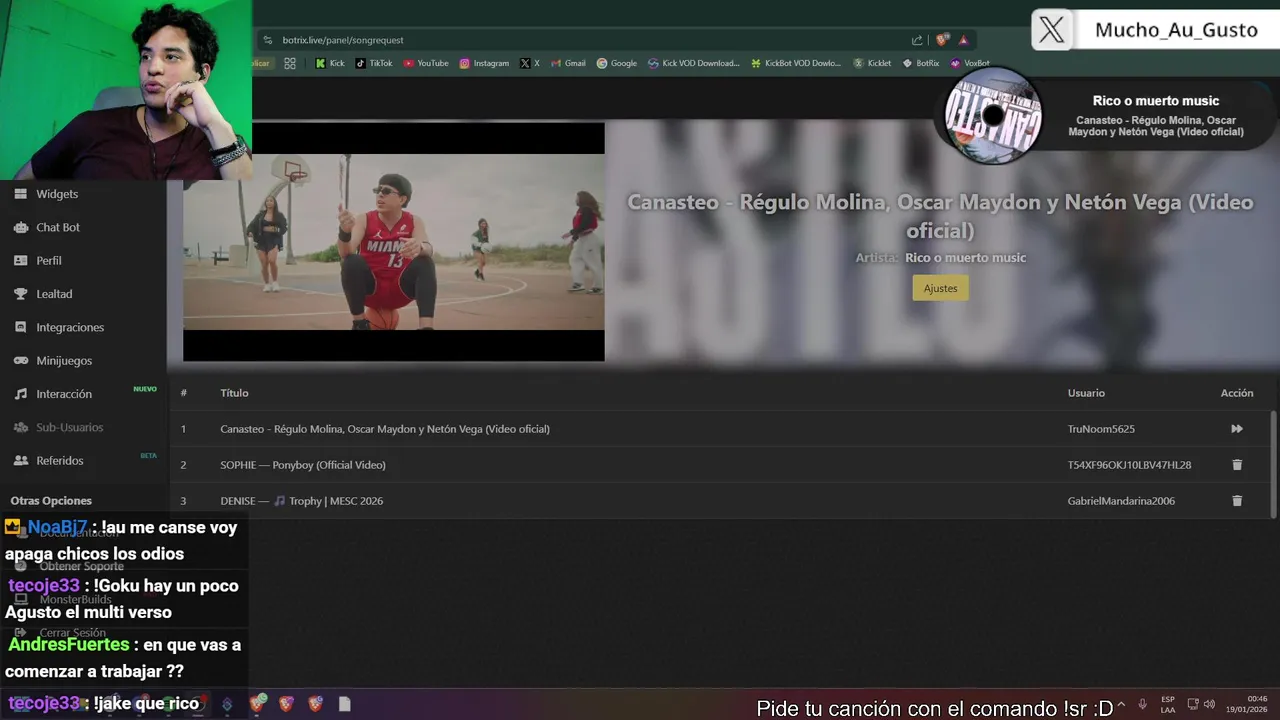The height and width of the screenshot is (720, 1280).
Task: Click the Referidos people icon
Action: tap(20, 460)
